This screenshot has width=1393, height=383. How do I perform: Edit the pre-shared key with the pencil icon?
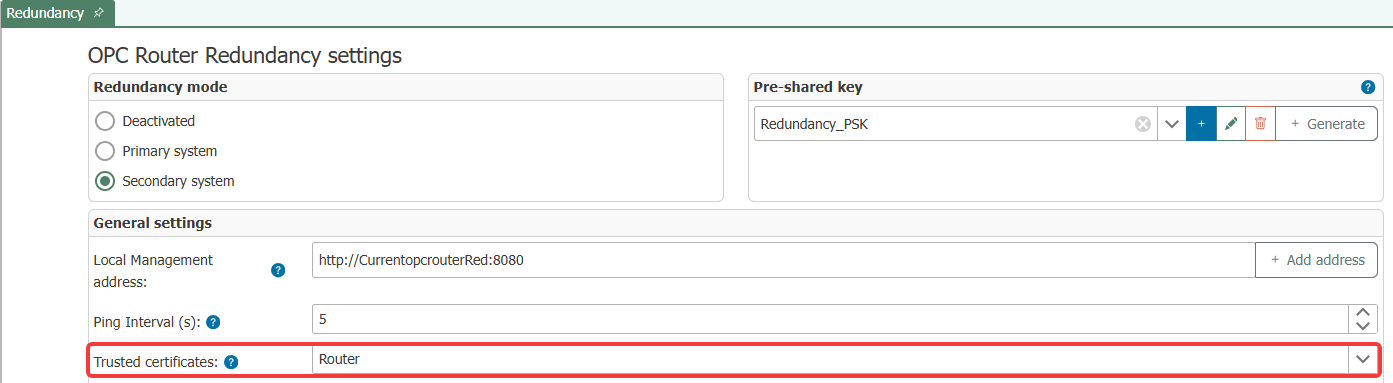point(1231,124)
